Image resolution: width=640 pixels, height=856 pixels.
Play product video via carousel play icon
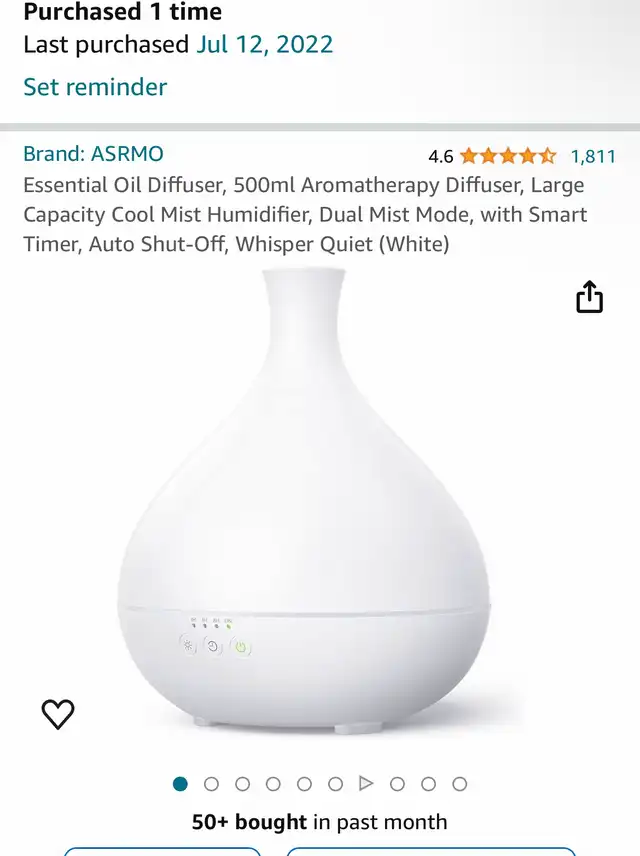(366, 784)
